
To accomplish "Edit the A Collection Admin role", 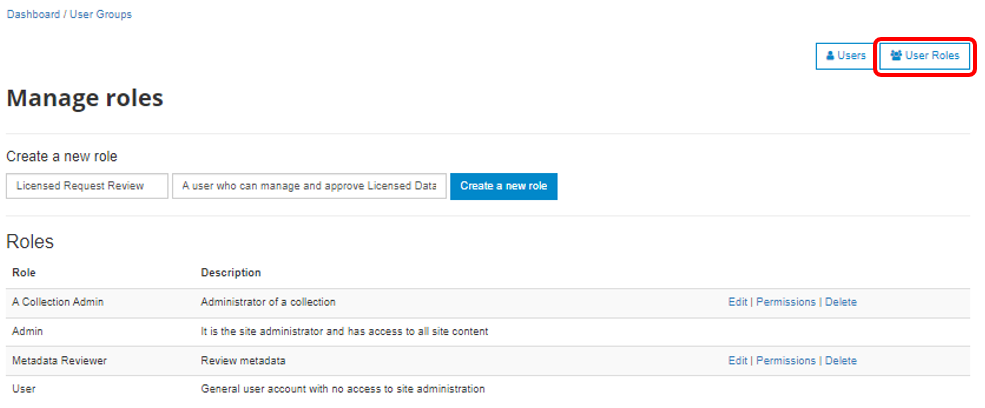I will click(737, 302).
